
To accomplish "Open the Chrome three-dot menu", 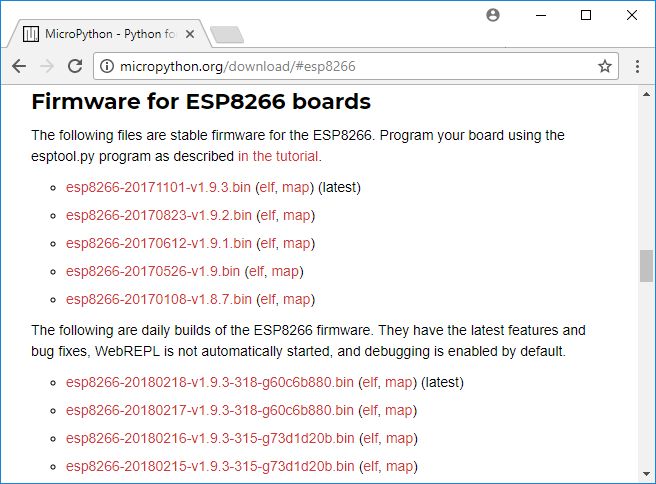I will coord(637,66).
